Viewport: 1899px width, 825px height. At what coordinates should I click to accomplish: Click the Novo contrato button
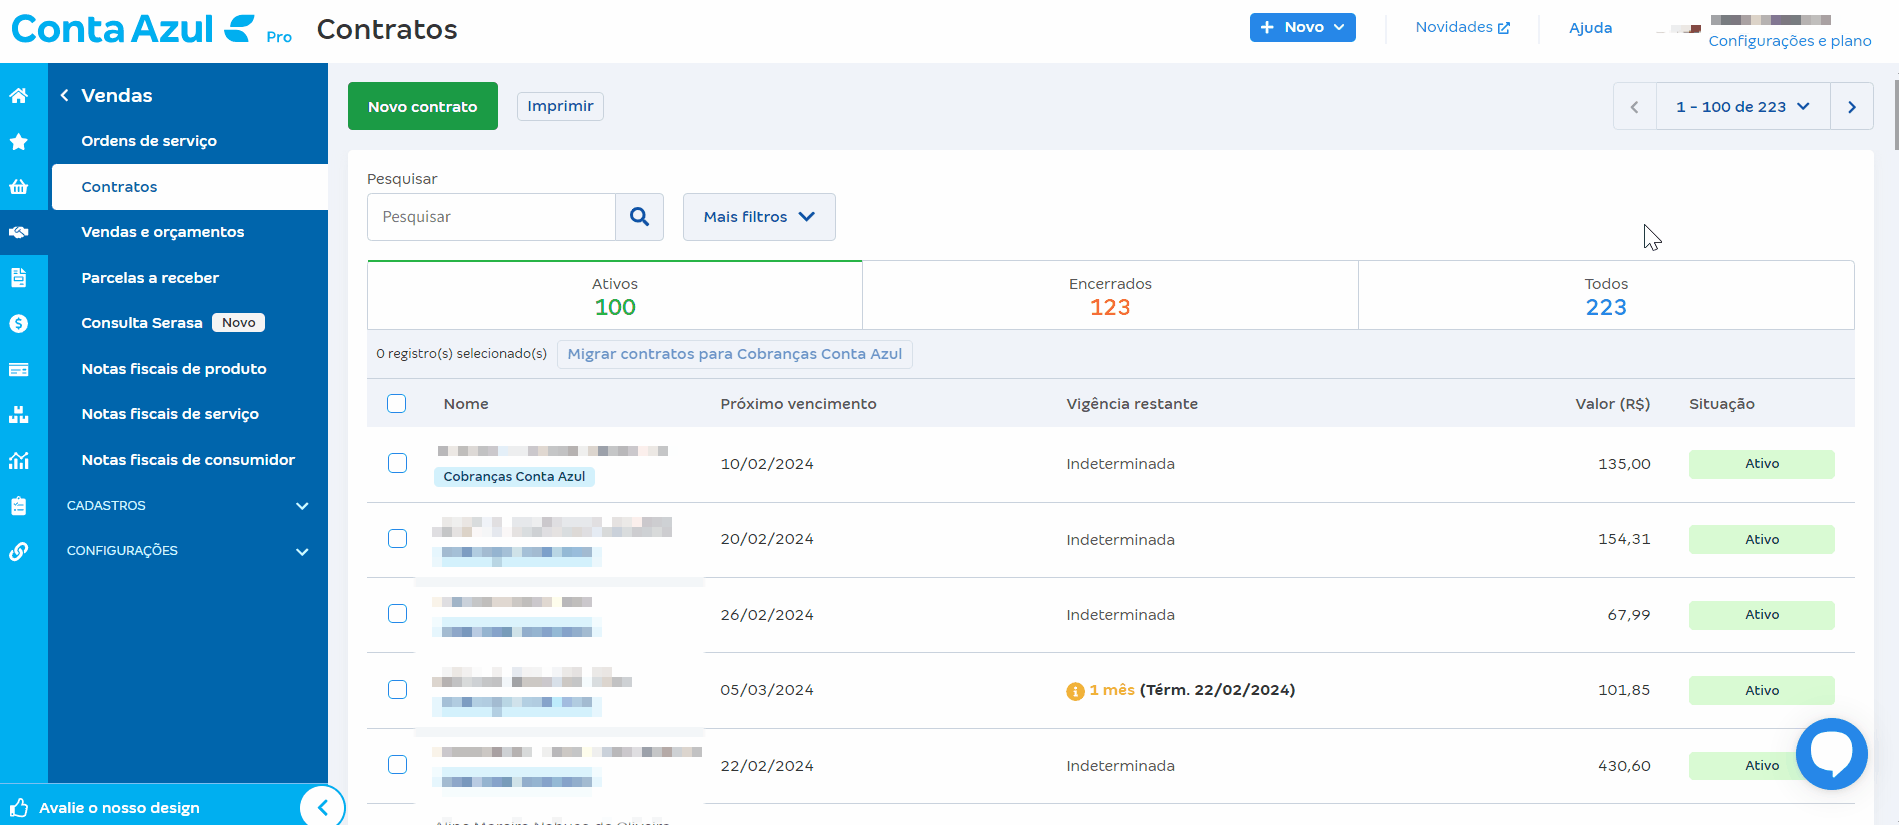pos(422,107)
